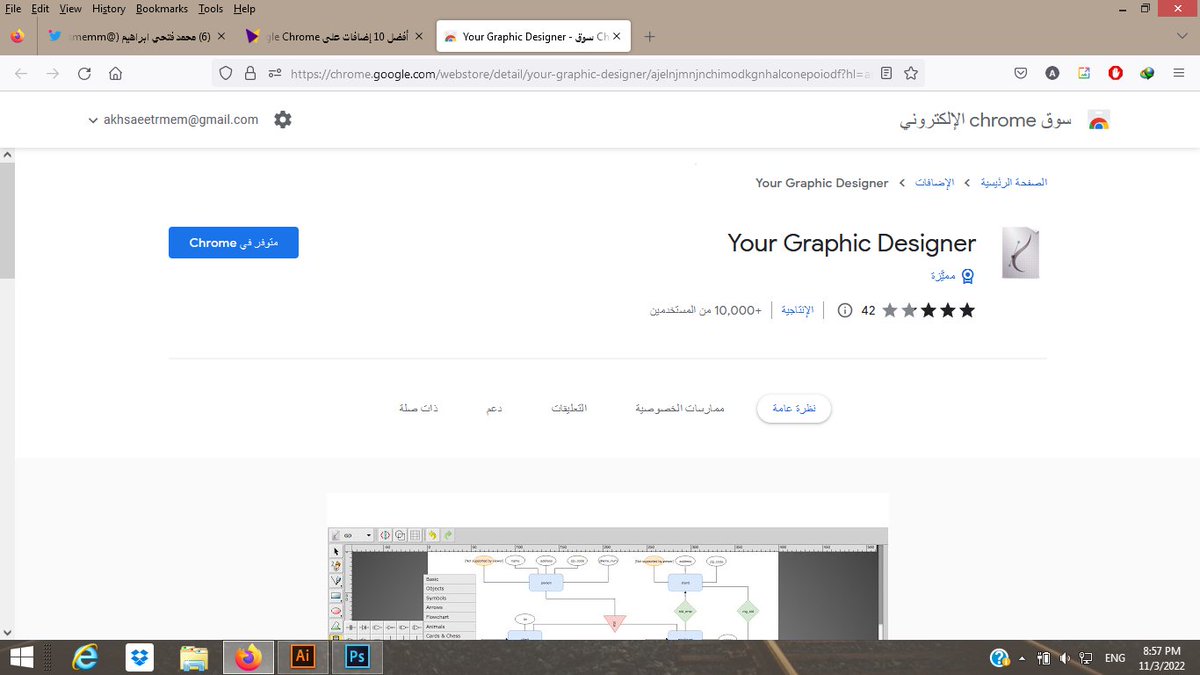Open the الصفحة الرئيسية breadcrumb link

coord(1013,183)
